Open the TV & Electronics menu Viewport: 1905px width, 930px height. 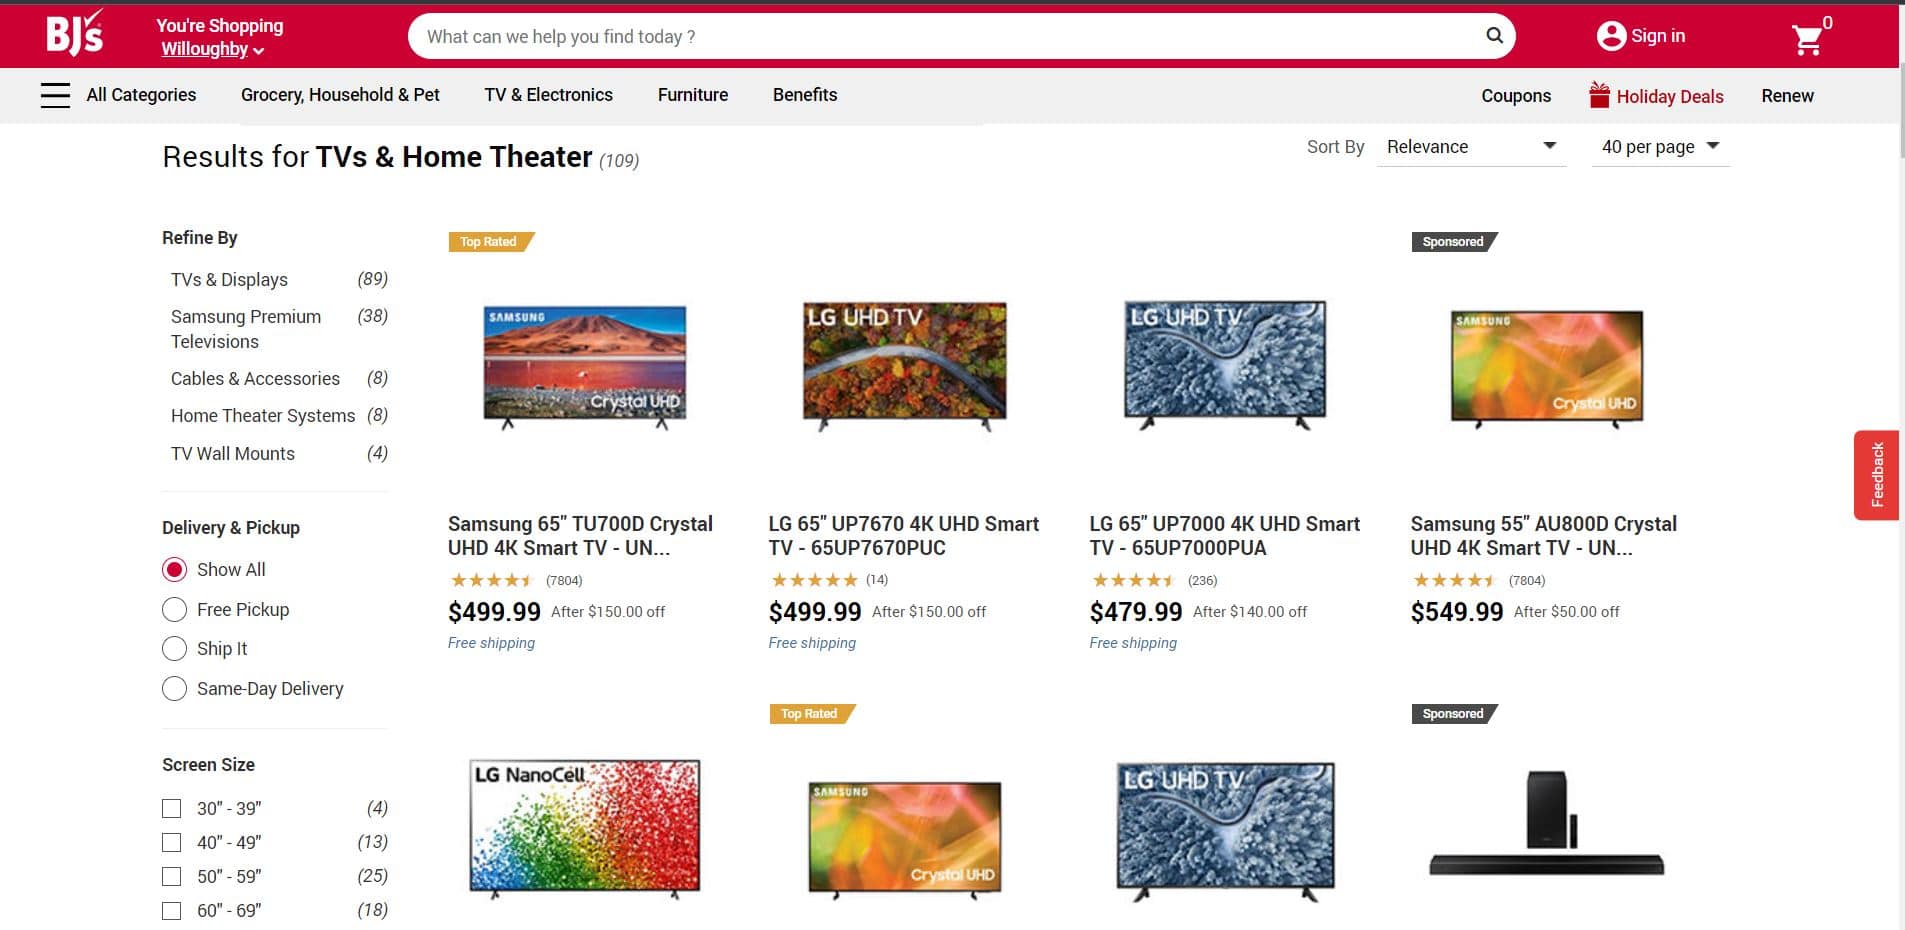548,95
